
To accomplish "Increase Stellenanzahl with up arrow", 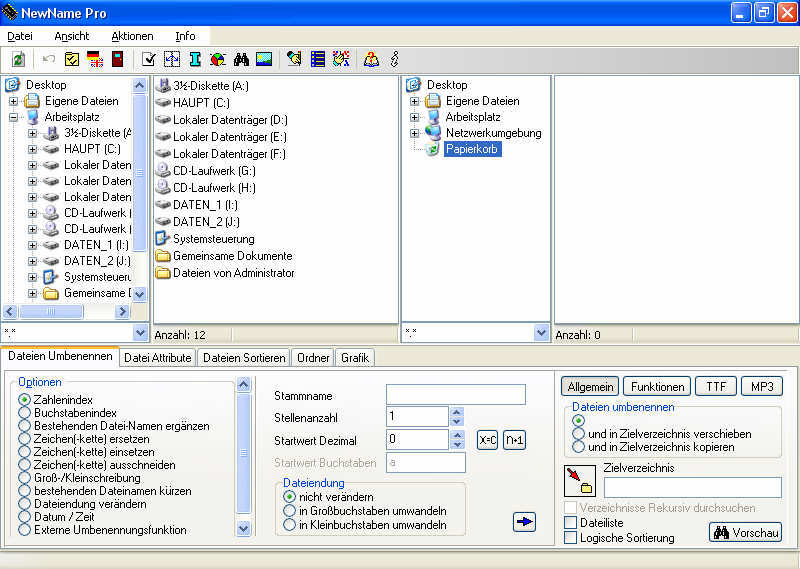I will pos(457,411).
